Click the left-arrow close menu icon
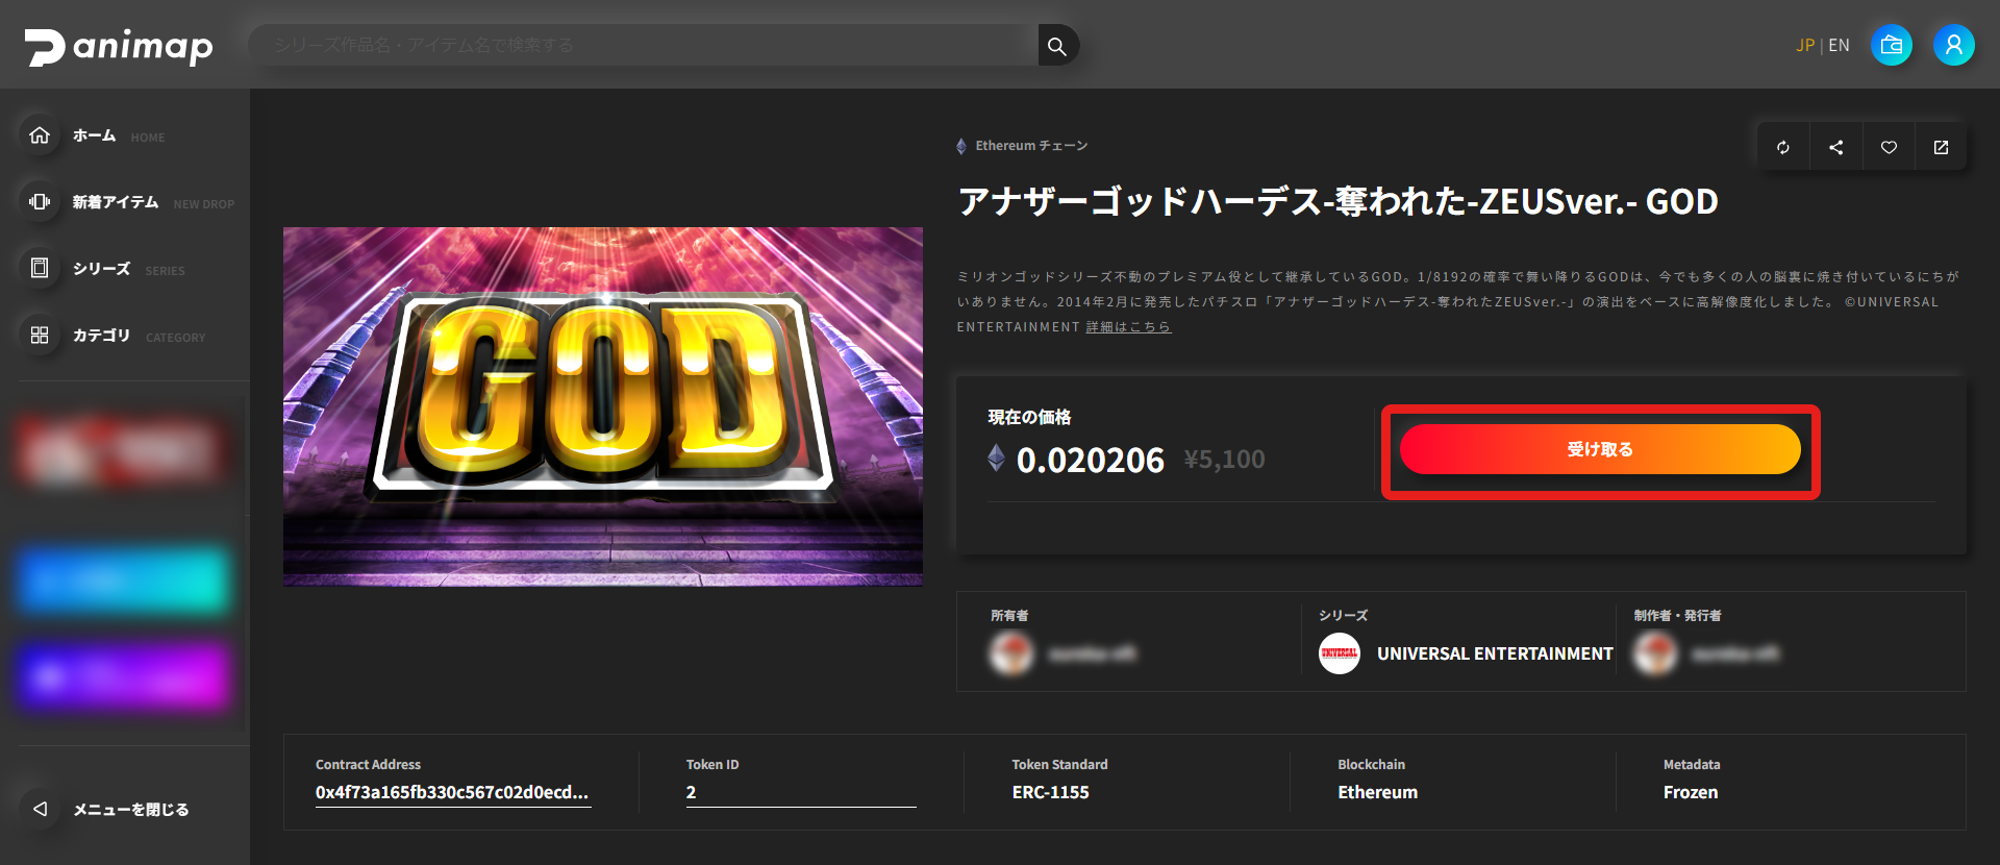This screenshot has width=2000, height=865. click(40, 809)
